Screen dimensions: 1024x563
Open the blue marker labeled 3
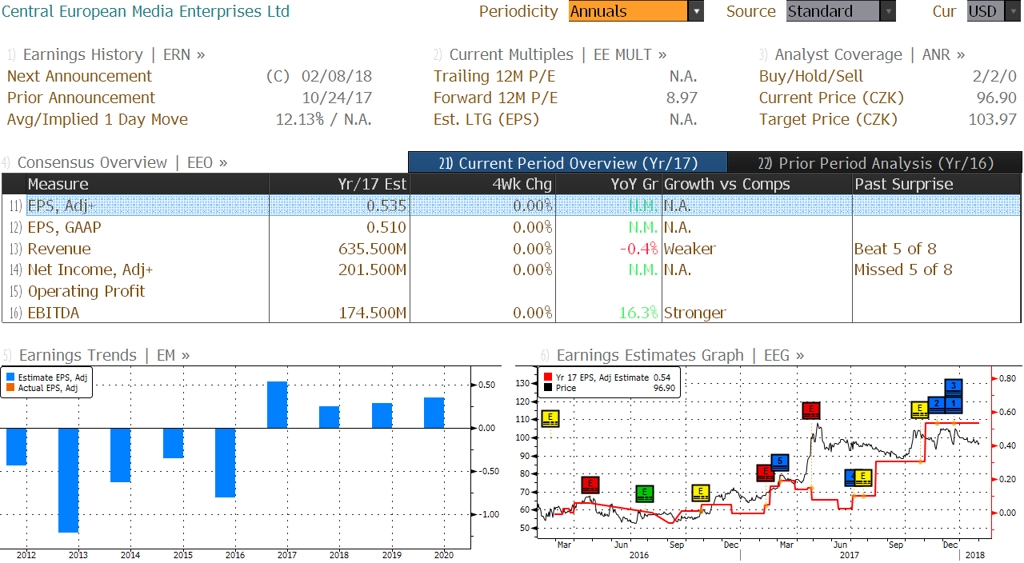(x=953, y=387)
